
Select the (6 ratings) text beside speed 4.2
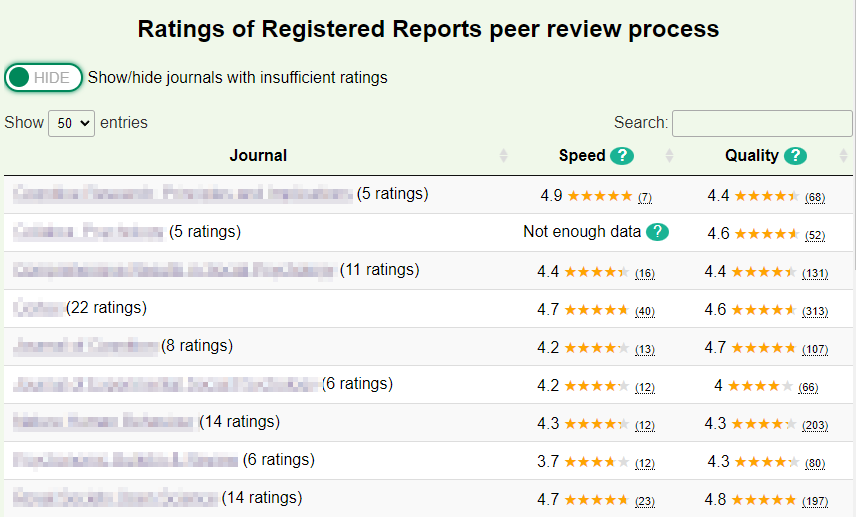tap(358, 384)
